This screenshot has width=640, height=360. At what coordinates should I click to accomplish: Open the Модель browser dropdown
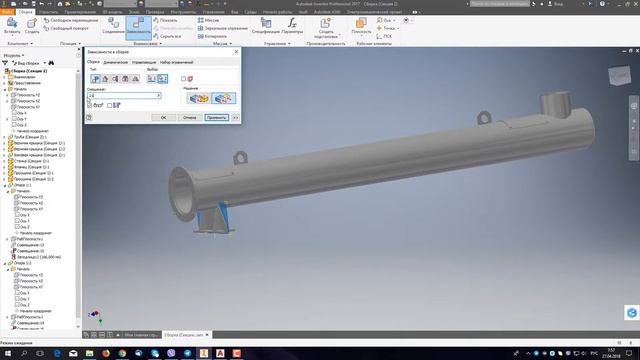point(14,55)
